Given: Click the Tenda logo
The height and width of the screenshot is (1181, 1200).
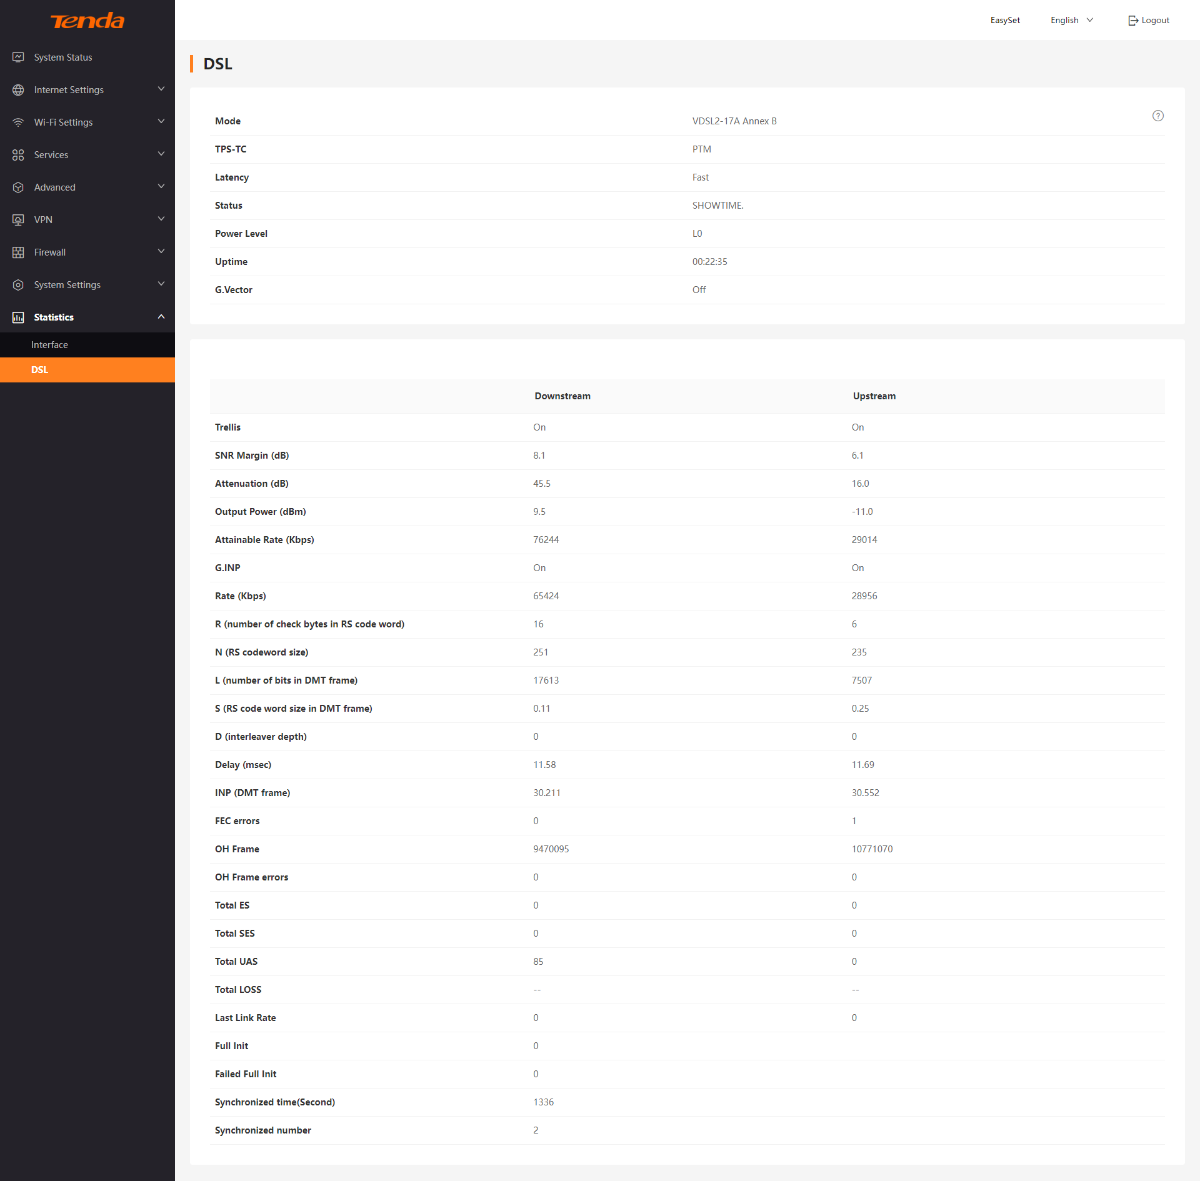Looking at the screenshot, I should (87, 21).
